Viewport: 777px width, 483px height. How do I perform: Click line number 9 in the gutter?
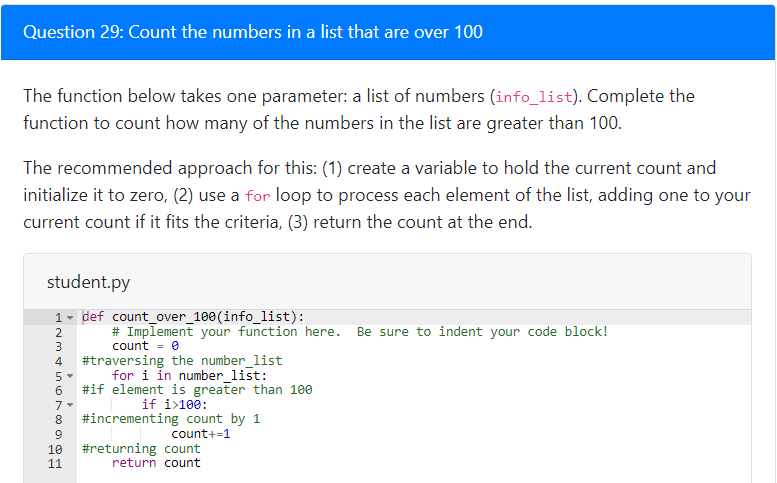coord(58,435)
